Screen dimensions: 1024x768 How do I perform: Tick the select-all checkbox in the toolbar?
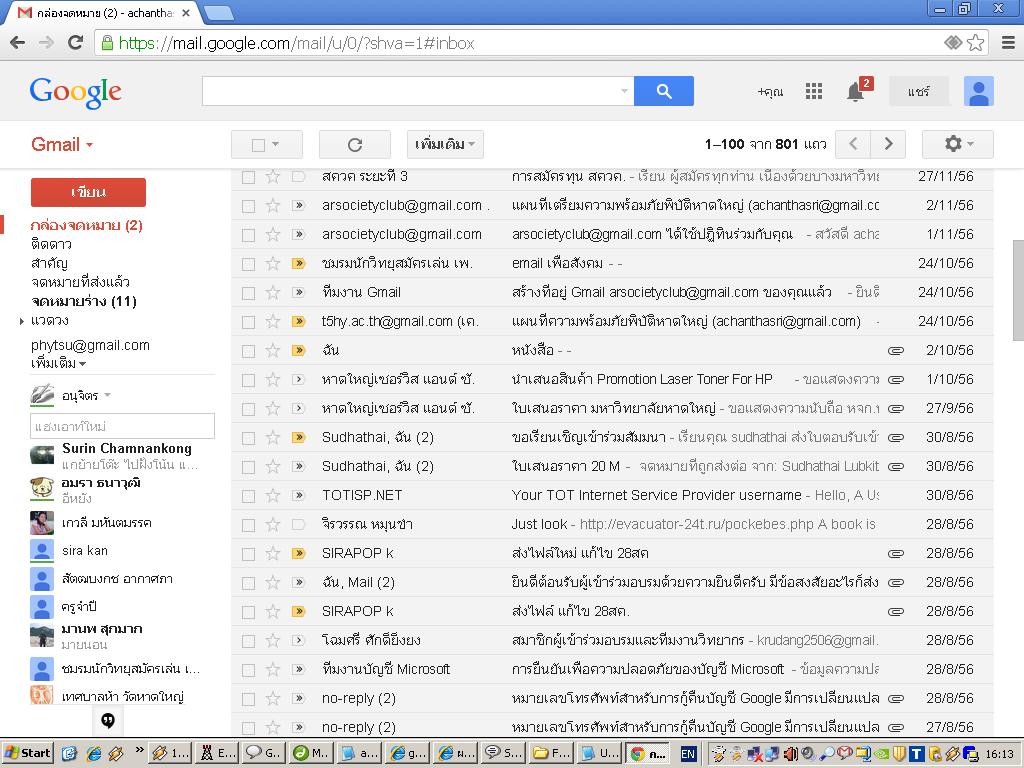coord(259,145)
